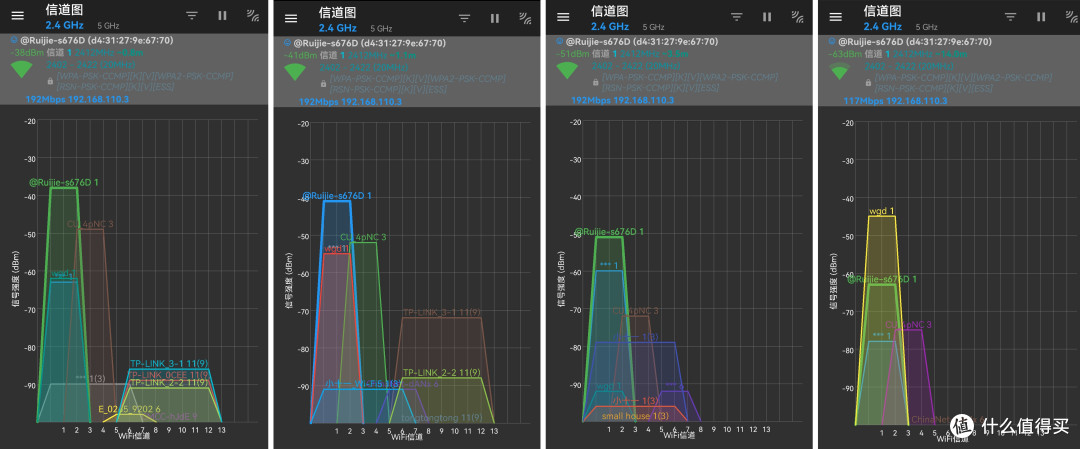
Task: Tap green signal strength icon in -38dBm screenshot
Action: 23,69
